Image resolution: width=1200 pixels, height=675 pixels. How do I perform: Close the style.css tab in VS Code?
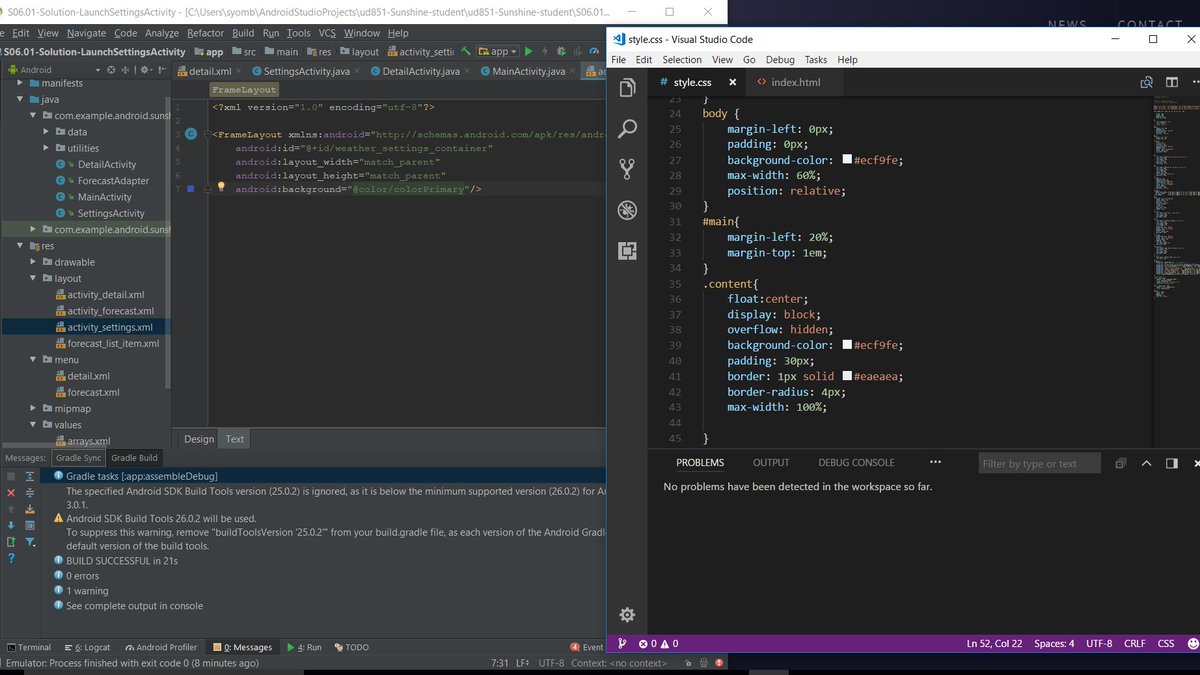[x=733, y=82]
